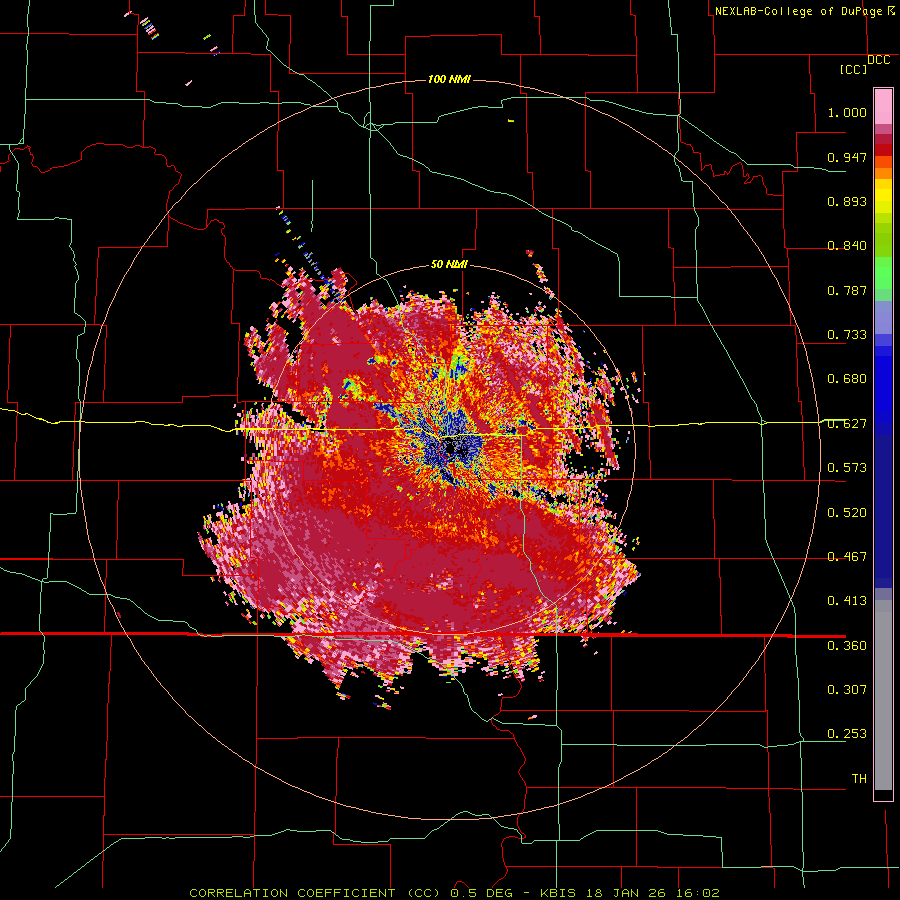Click the Correlation Coefficient caption at bottom
Viewport: 900px width, 900px height.
tap(454, 893)
